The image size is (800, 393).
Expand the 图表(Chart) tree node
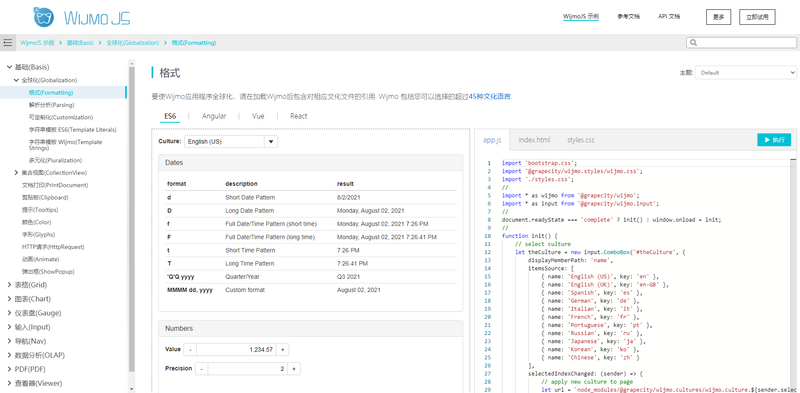pyautogui.click(x=9, y=299)
